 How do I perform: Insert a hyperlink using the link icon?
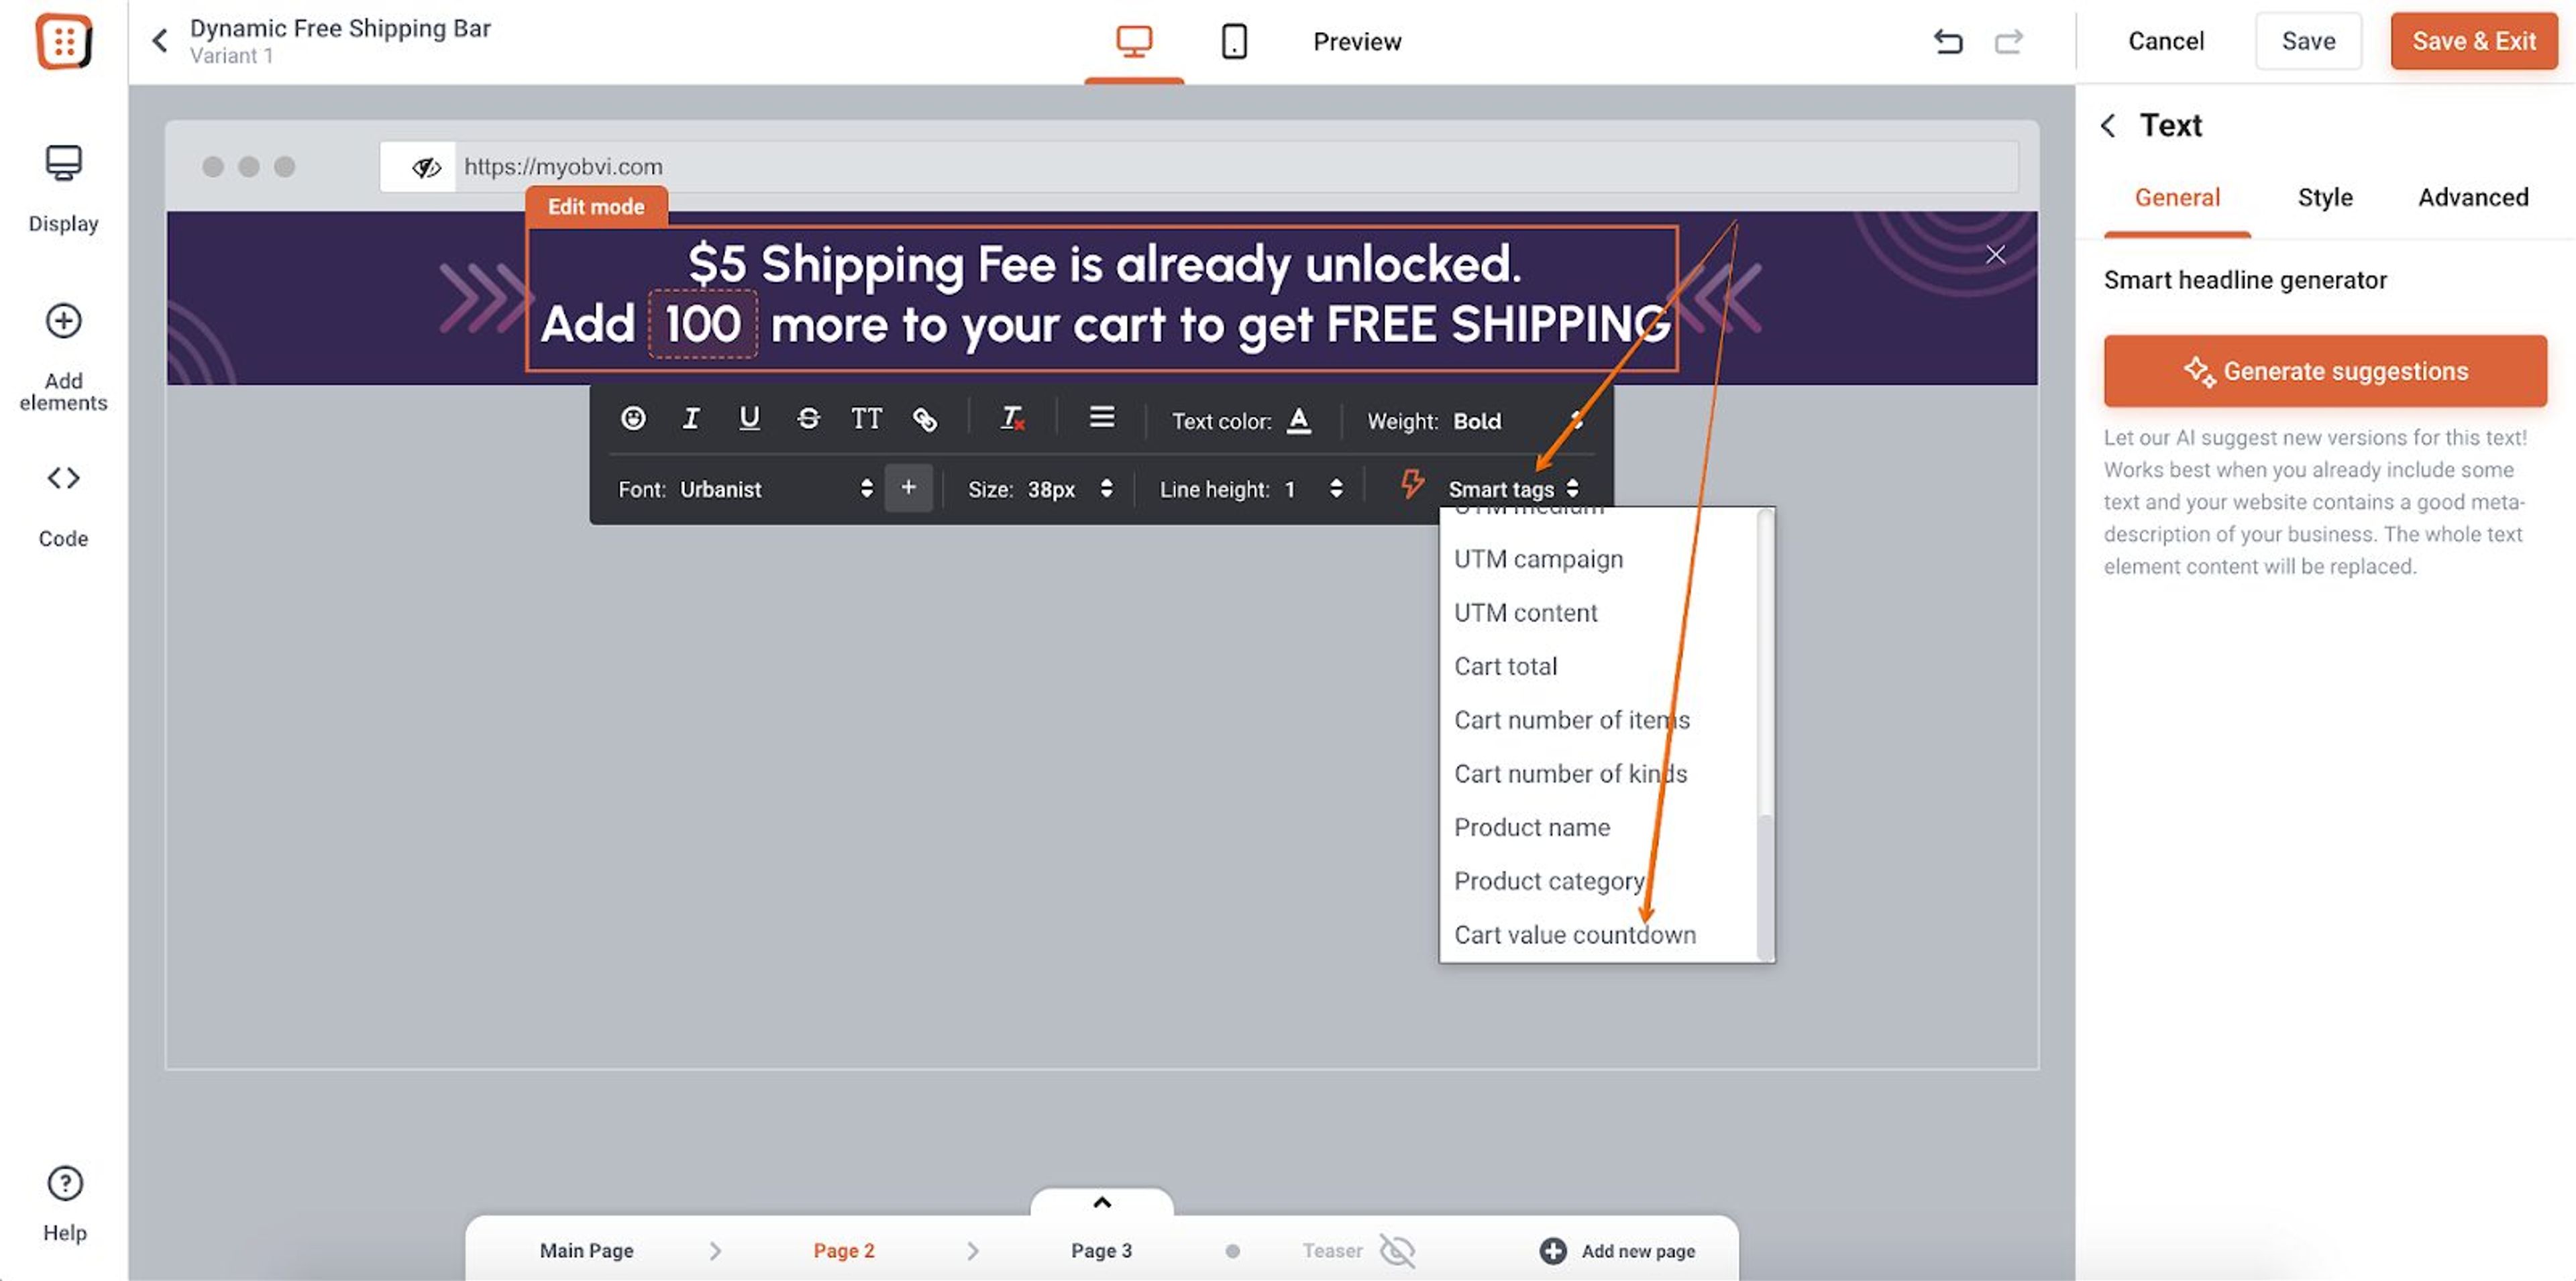point(925,419)
